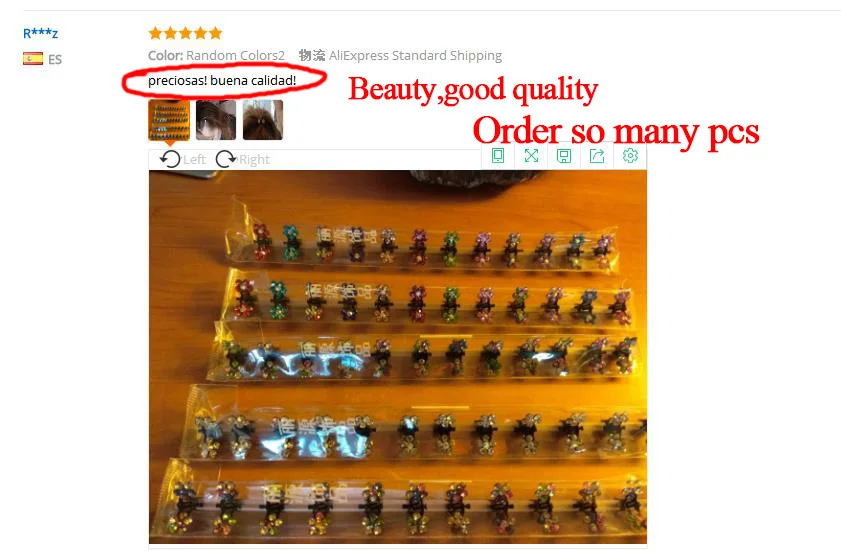Click AliExpress Standard Shipping text
841x551 pixels.
click(x=415, y=55)
